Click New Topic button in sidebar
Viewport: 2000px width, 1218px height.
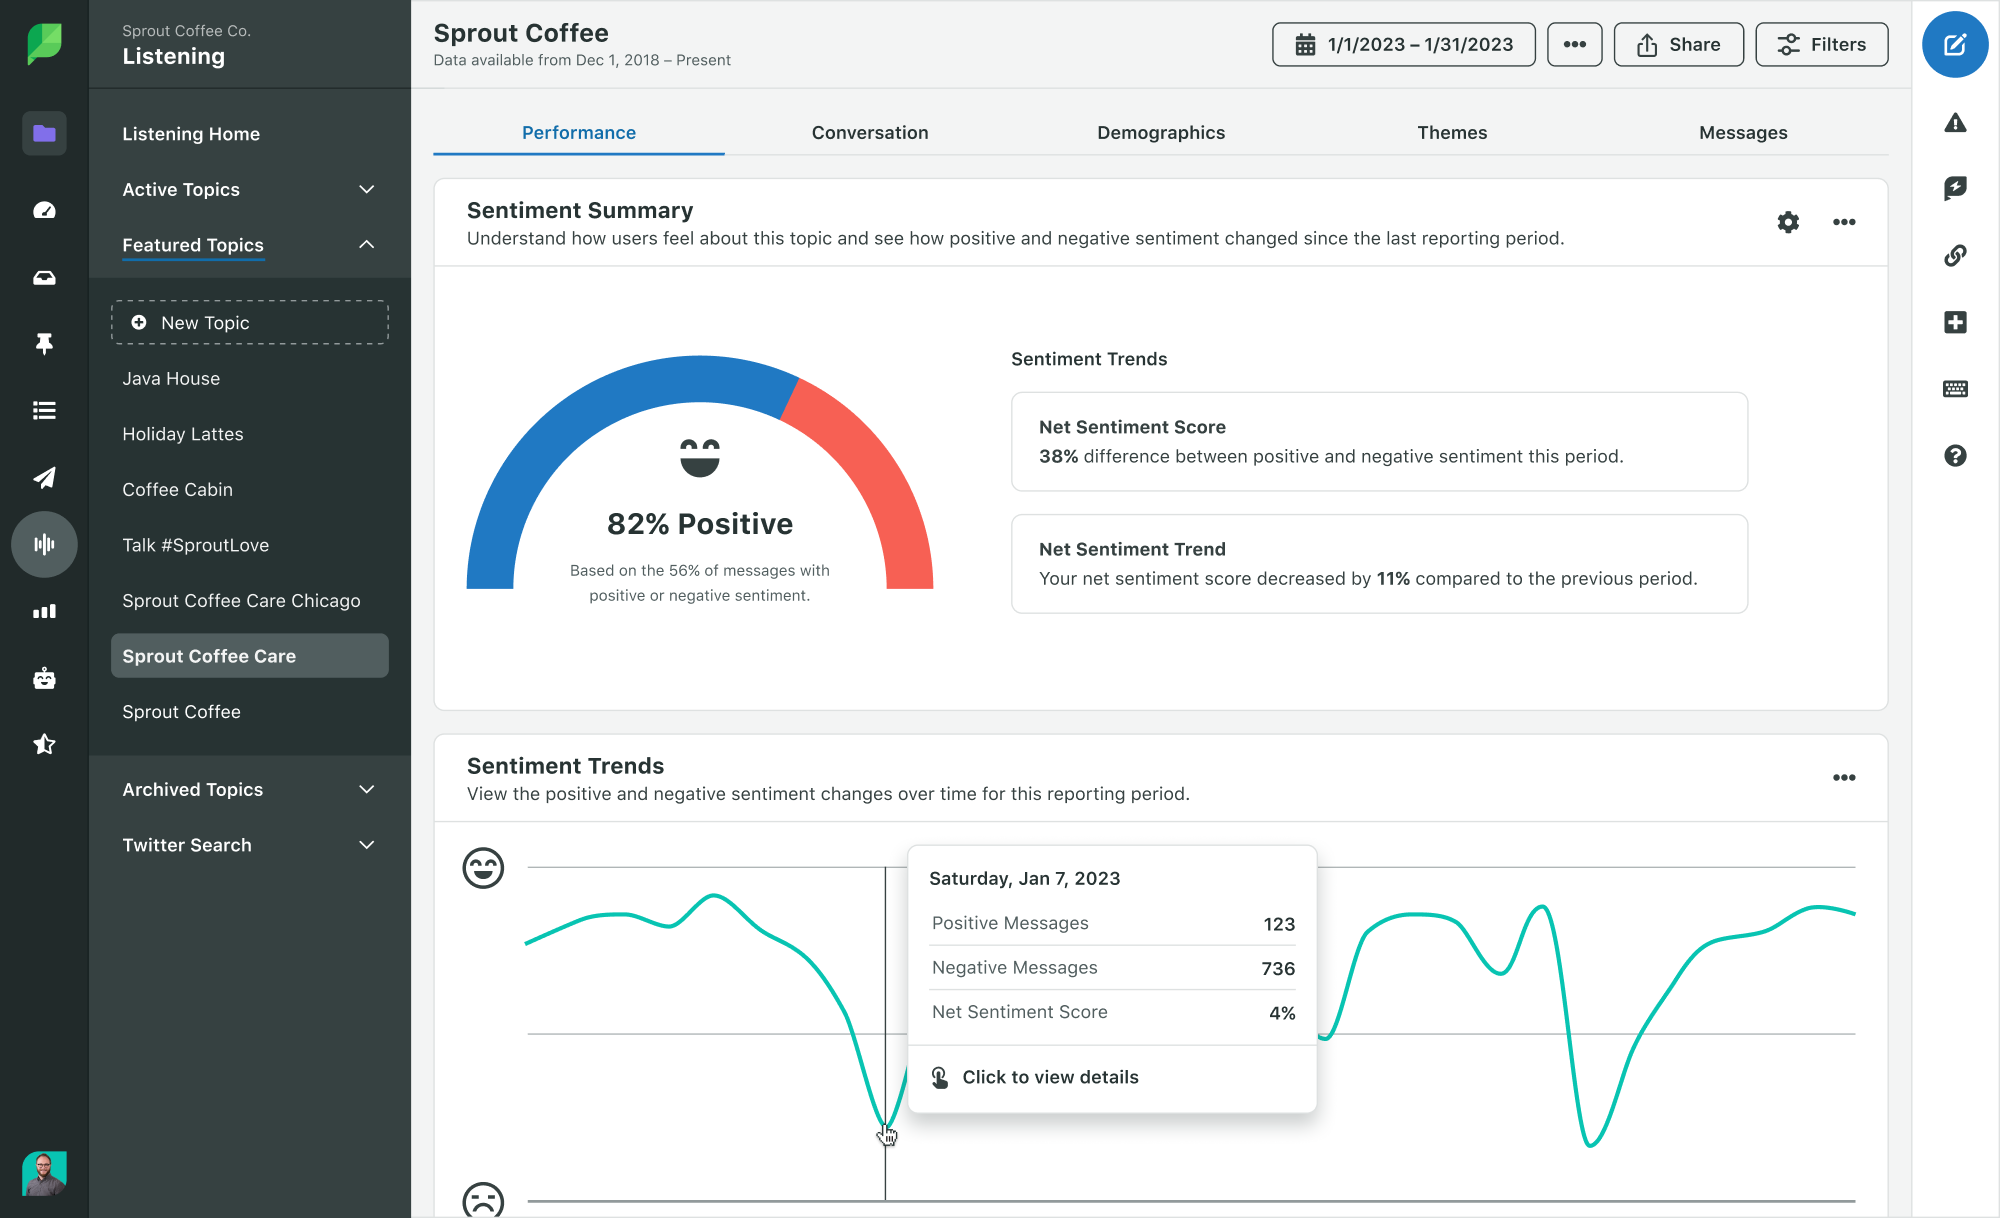tap(249, 321)
